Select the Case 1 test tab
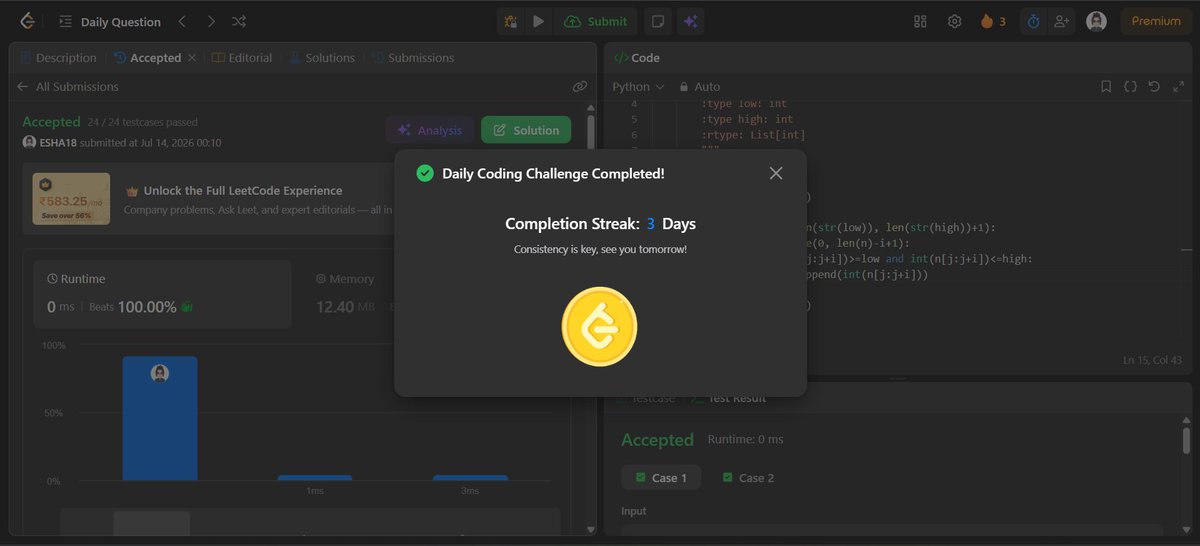The image size is (1200, 546). pyautogui.click(x=661, y=478)
